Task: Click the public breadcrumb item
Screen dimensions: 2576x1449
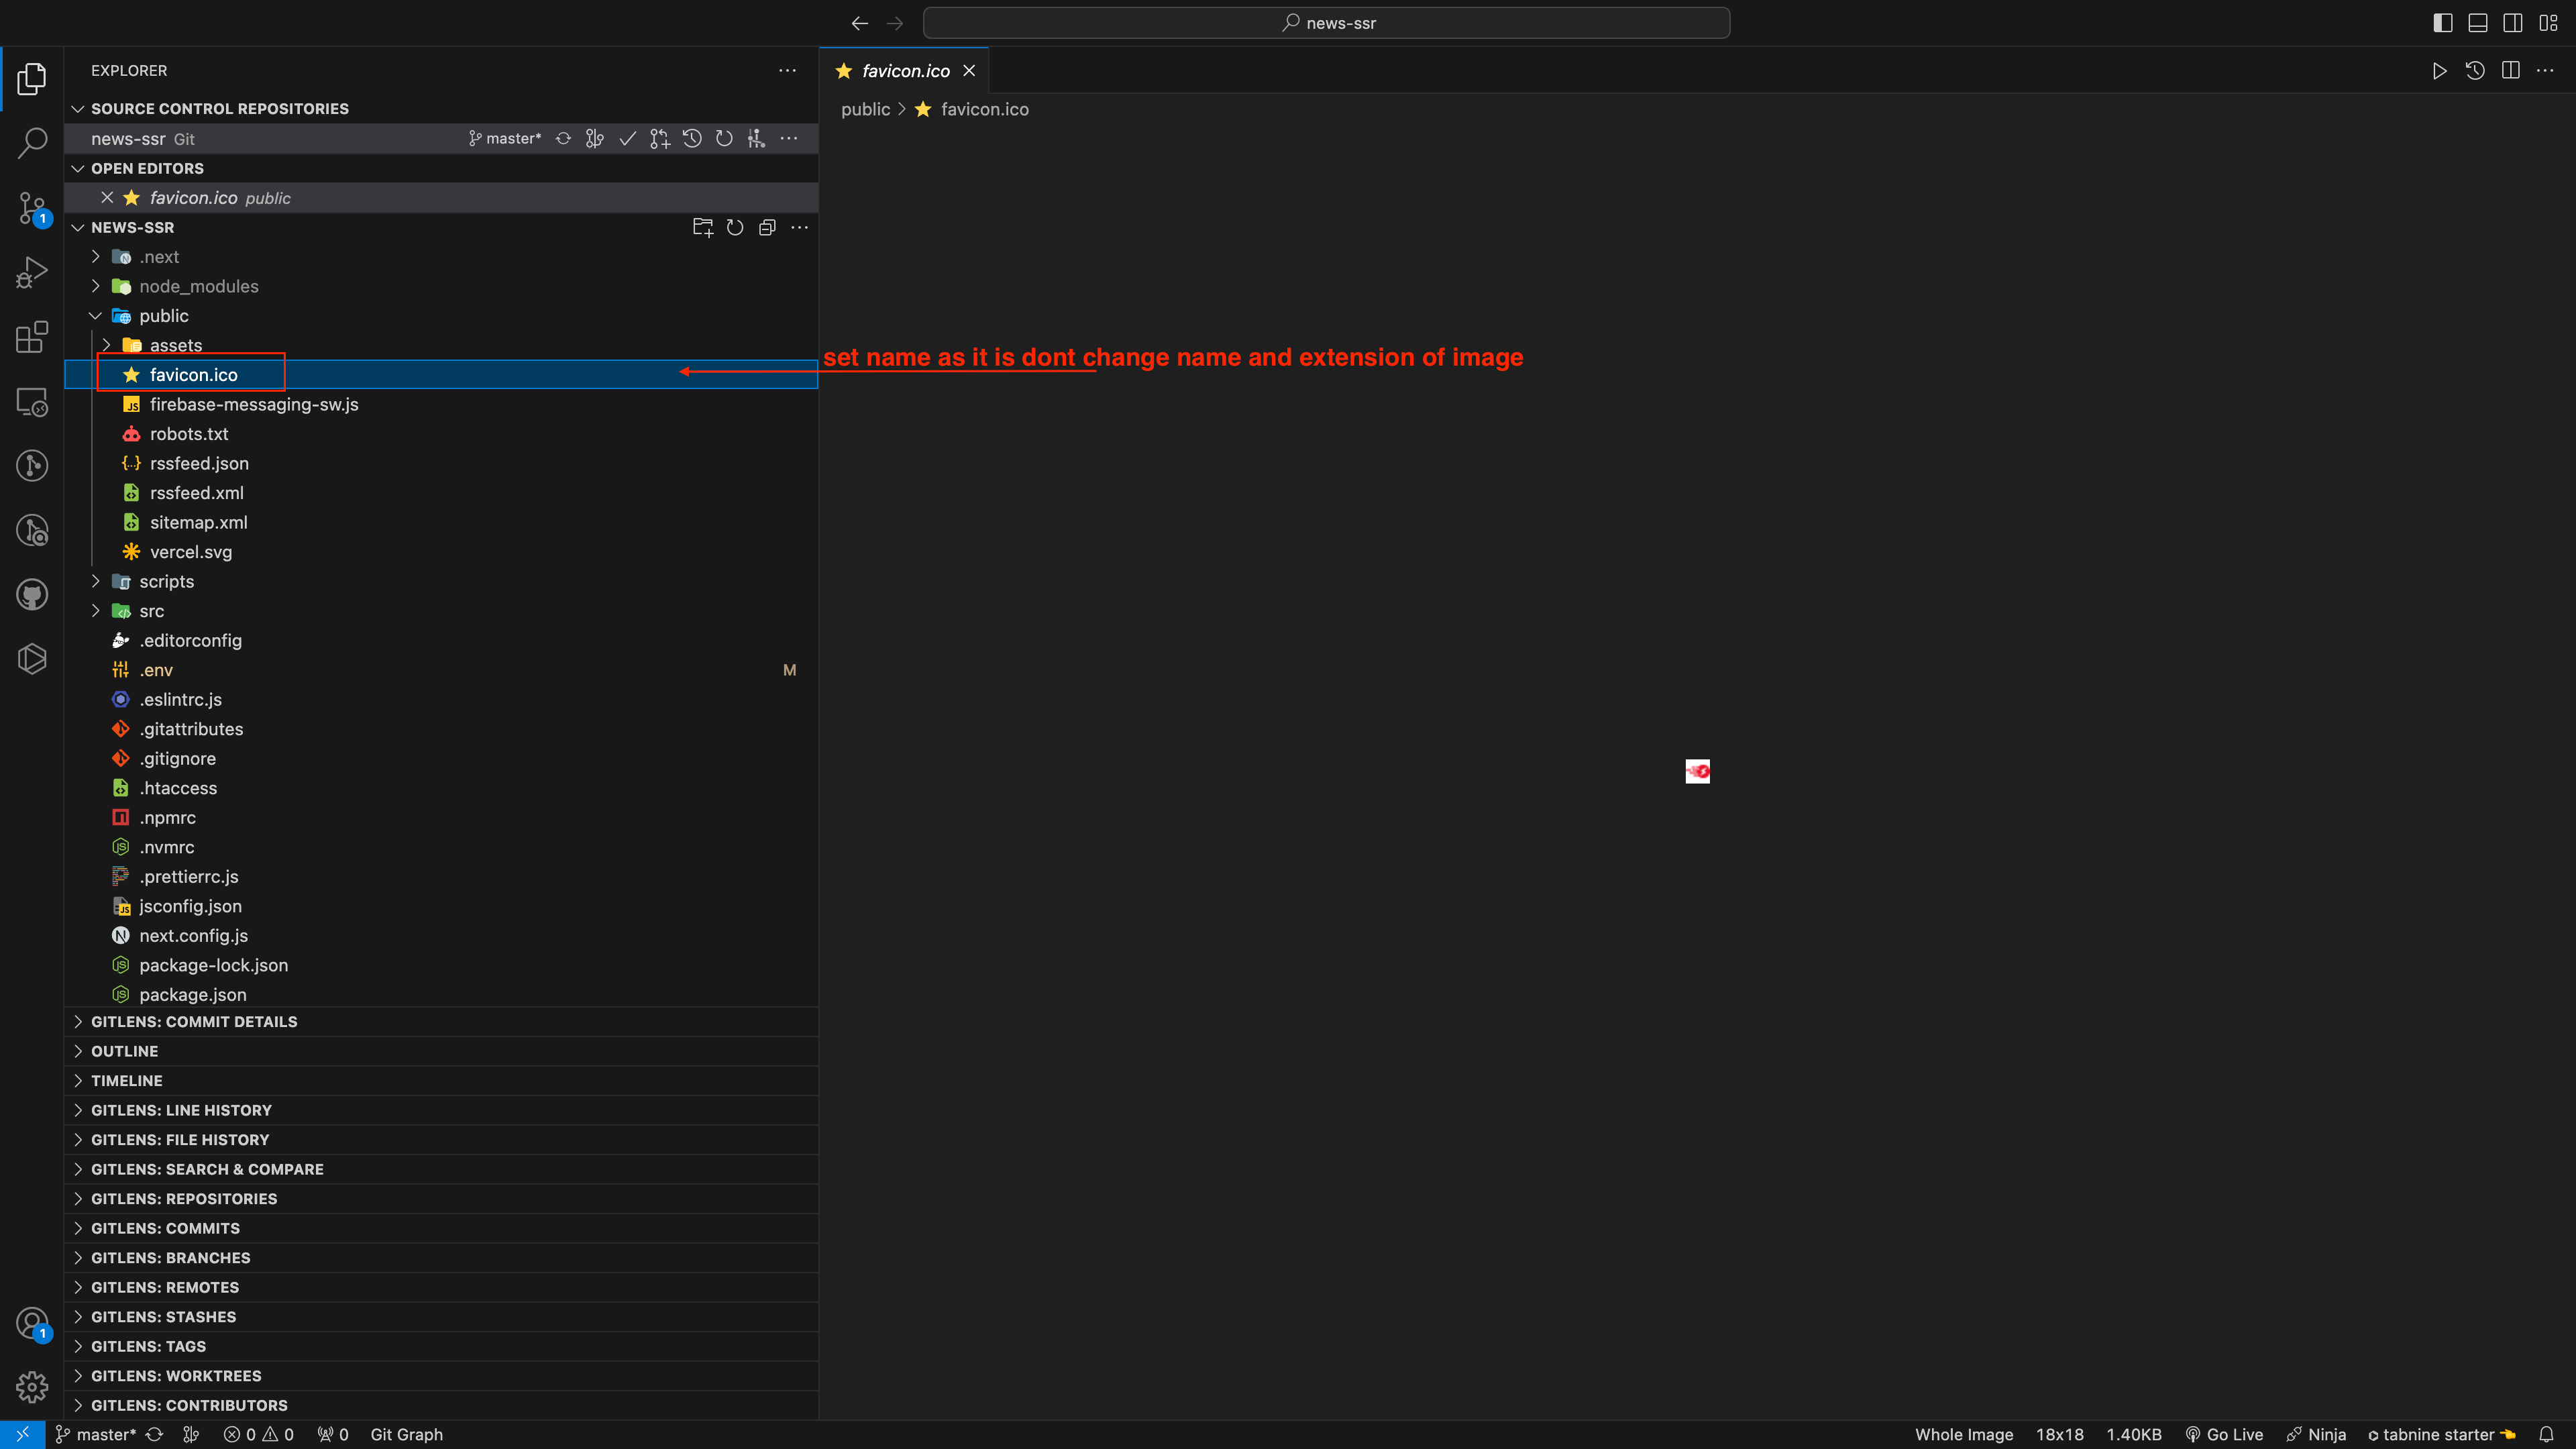Action: tap(865, 109)
